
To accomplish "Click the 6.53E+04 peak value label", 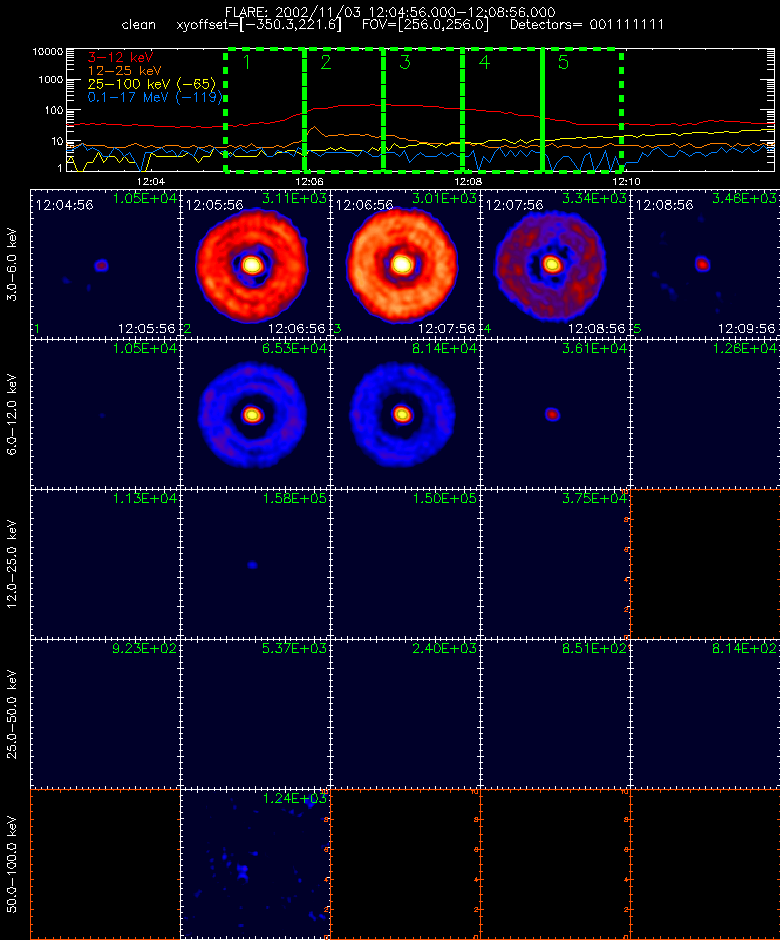I will [294, 348].
